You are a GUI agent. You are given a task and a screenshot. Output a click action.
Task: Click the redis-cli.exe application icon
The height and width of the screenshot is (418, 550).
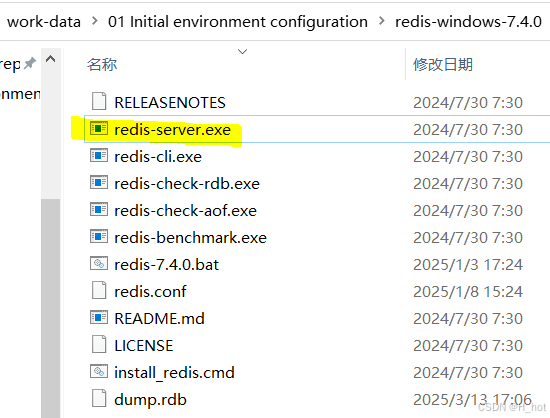(99, 155)
